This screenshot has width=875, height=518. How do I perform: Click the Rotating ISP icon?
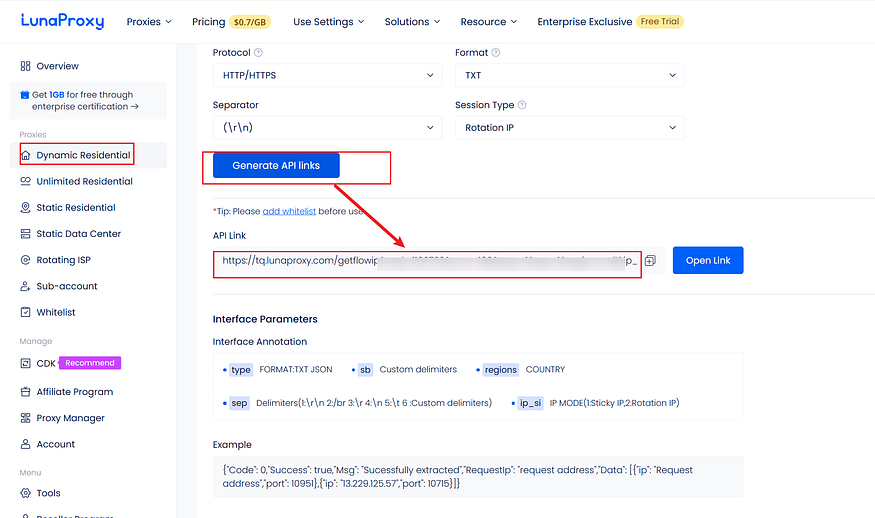tap(25, 260)
